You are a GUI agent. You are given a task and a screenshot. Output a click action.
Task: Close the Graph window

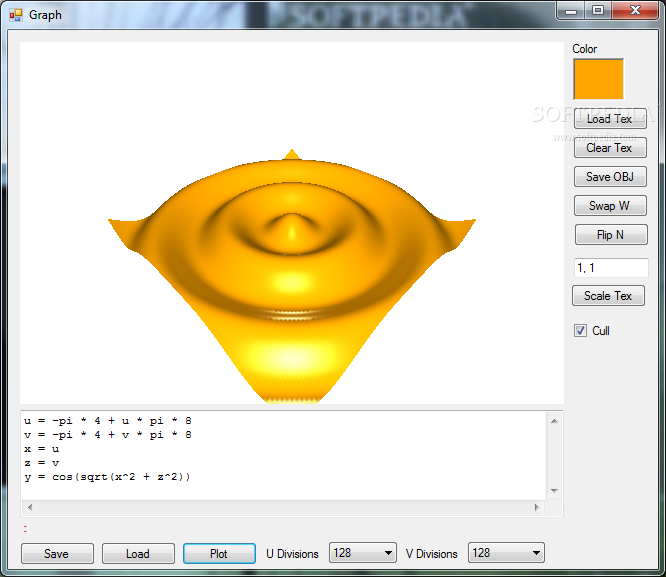click(635, 10)
